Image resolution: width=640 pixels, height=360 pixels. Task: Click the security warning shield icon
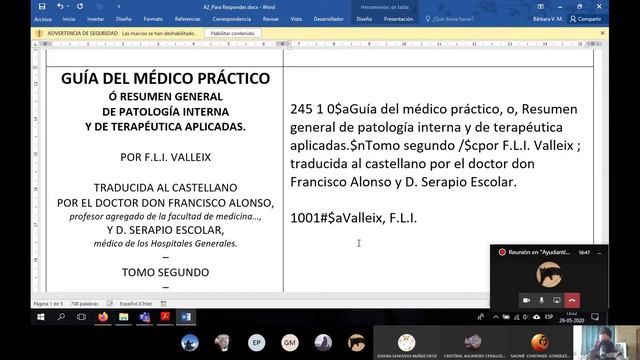pos(39,33)
